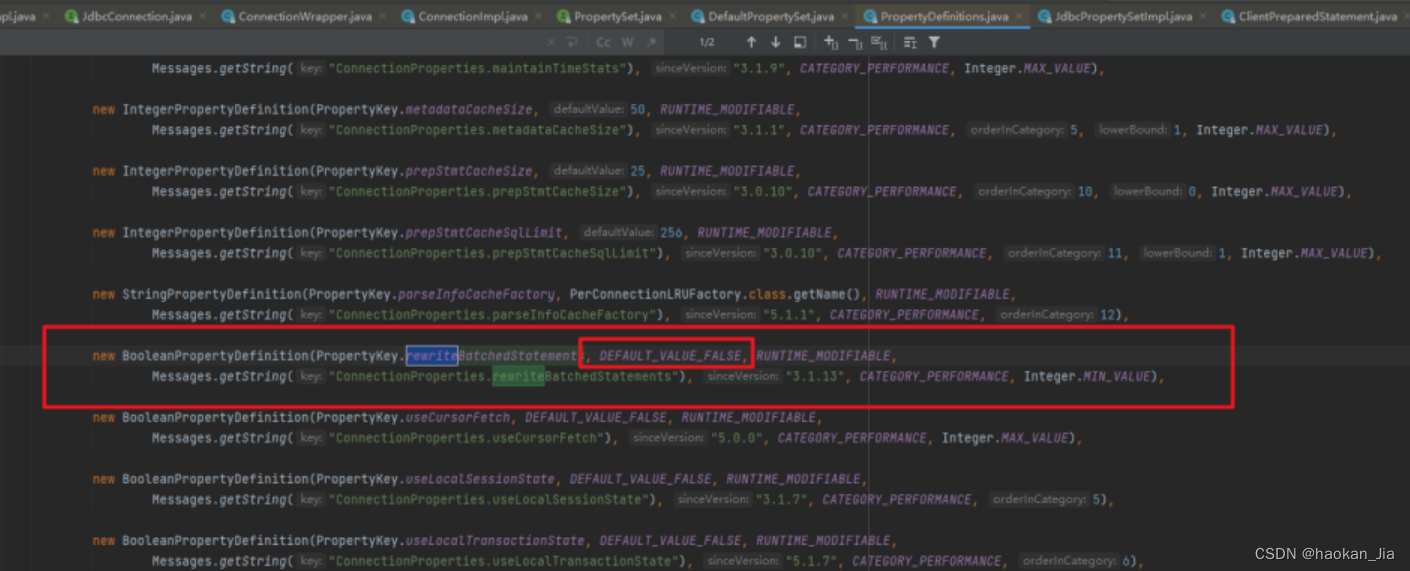
Task: Click the "5.1.7" sinceVersion string
Action: pos(810,562)
